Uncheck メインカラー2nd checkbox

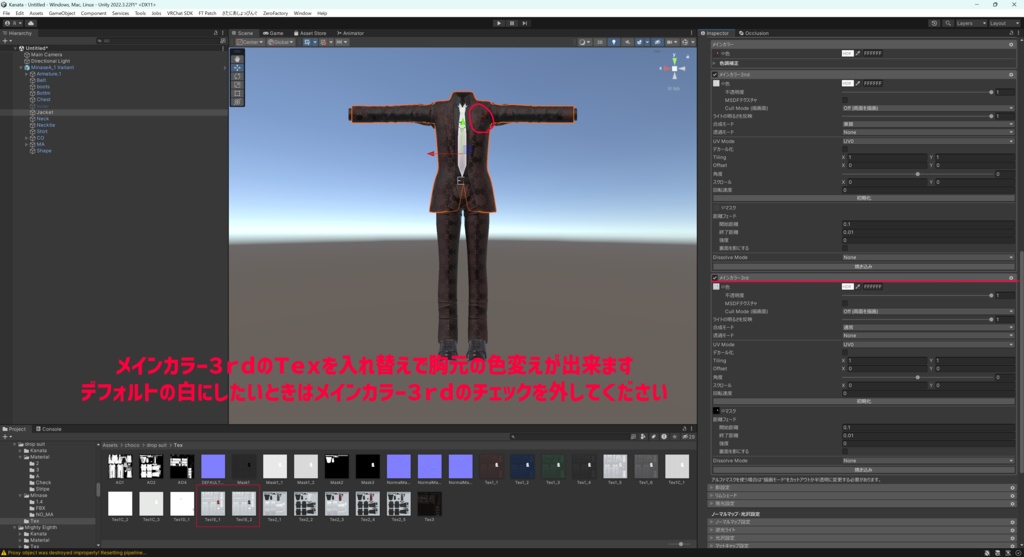click(715, 74)
